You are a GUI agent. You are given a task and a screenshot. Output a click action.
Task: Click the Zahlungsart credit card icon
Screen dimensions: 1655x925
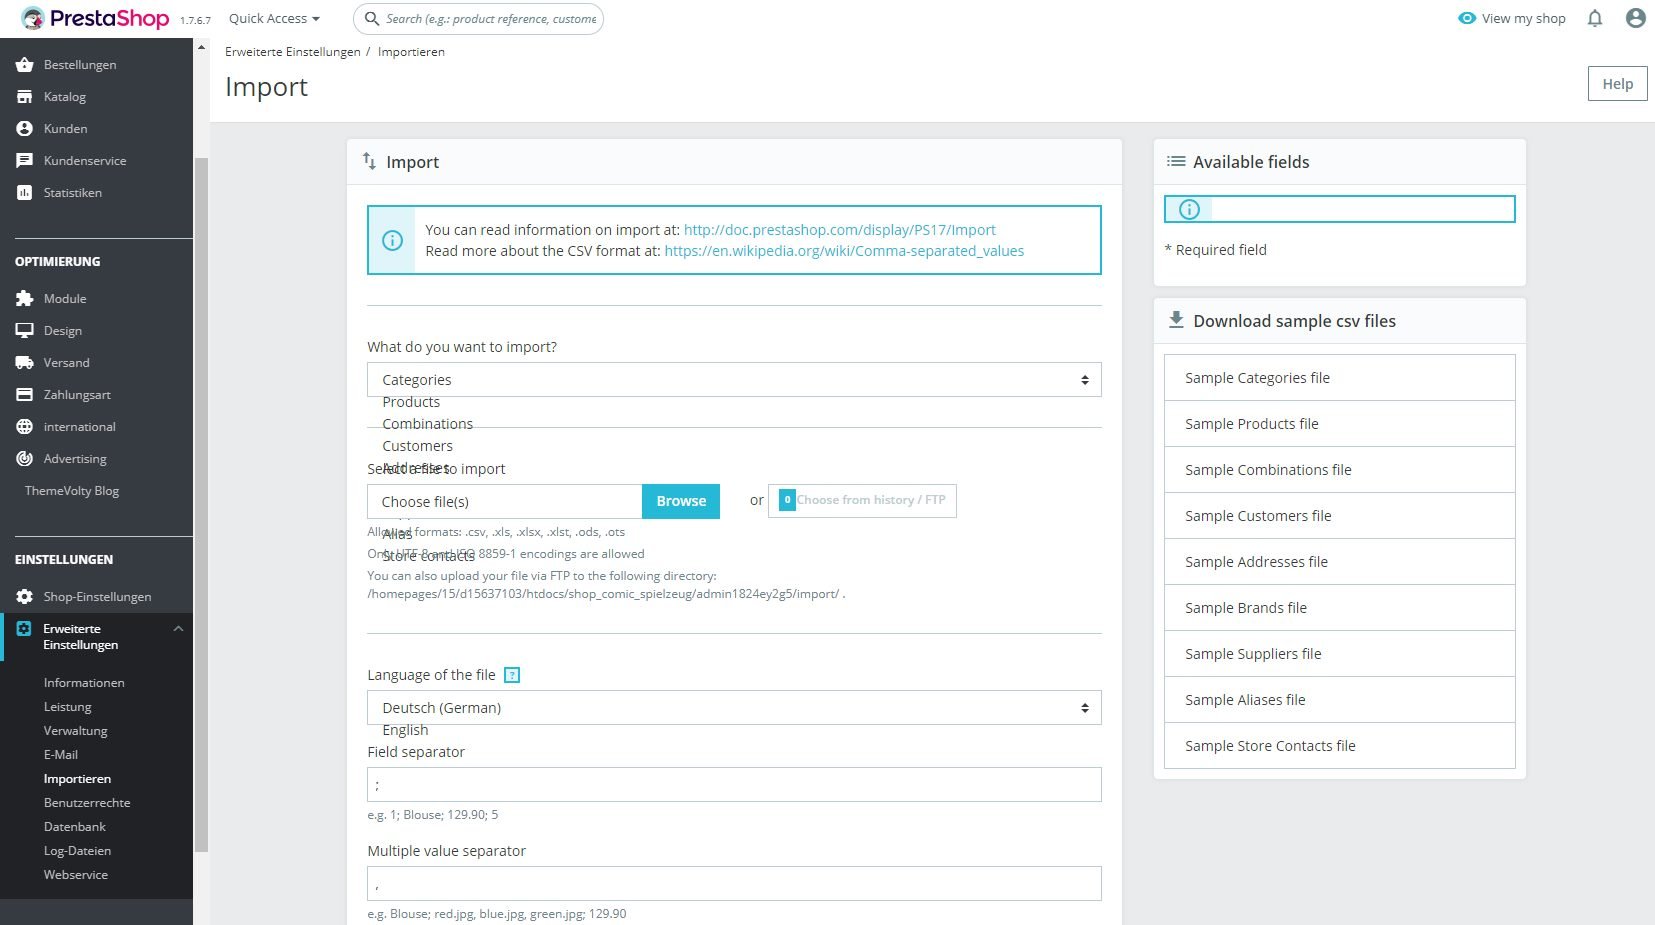click(25, 395)
